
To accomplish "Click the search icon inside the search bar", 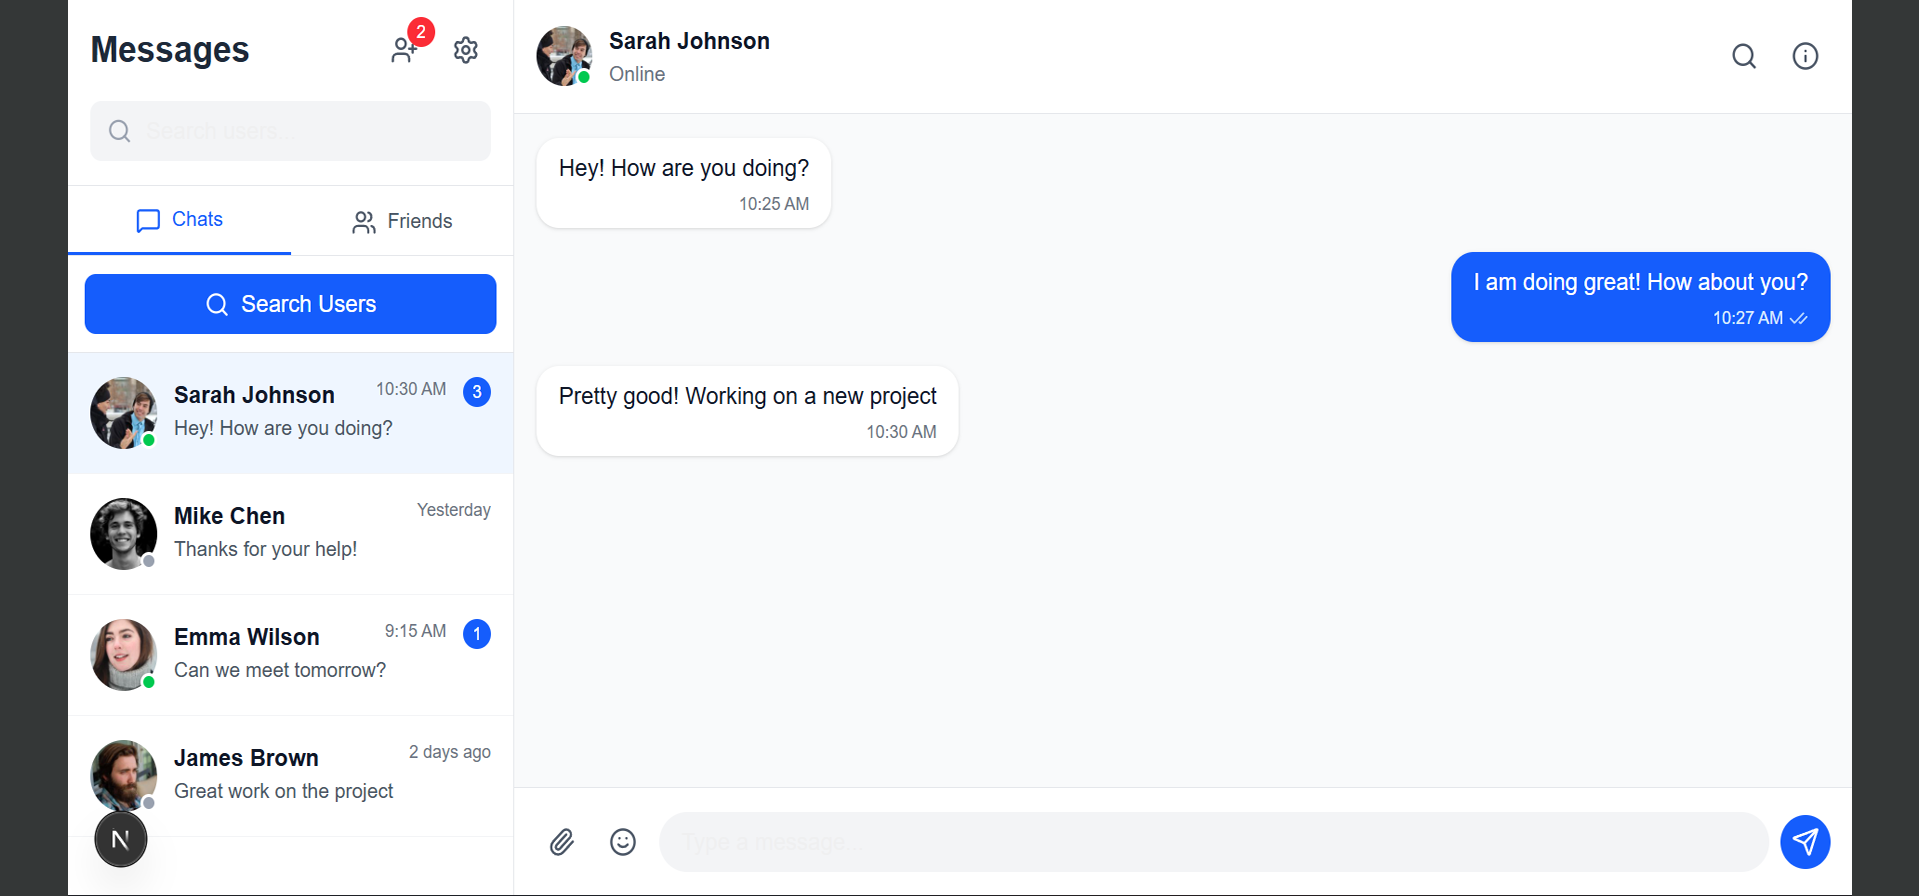I will (x=119, y=131).
